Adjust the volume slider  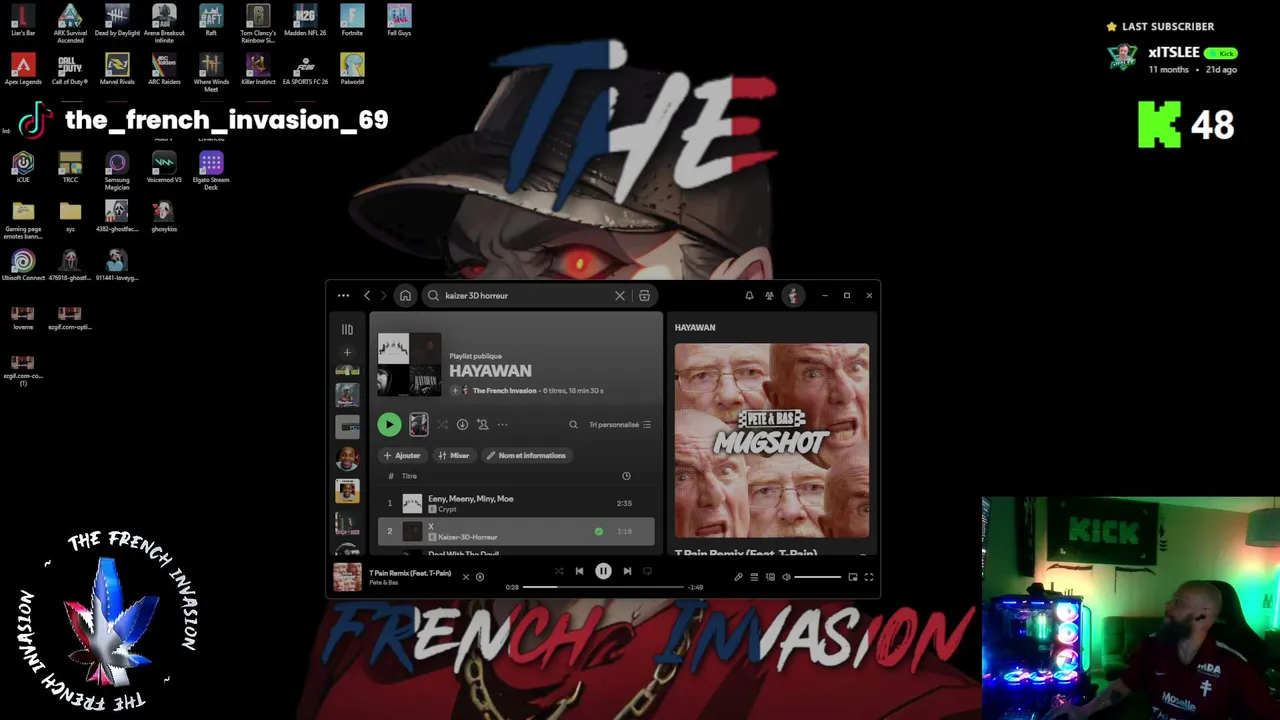pyautogui.click(x=818, y=577)
